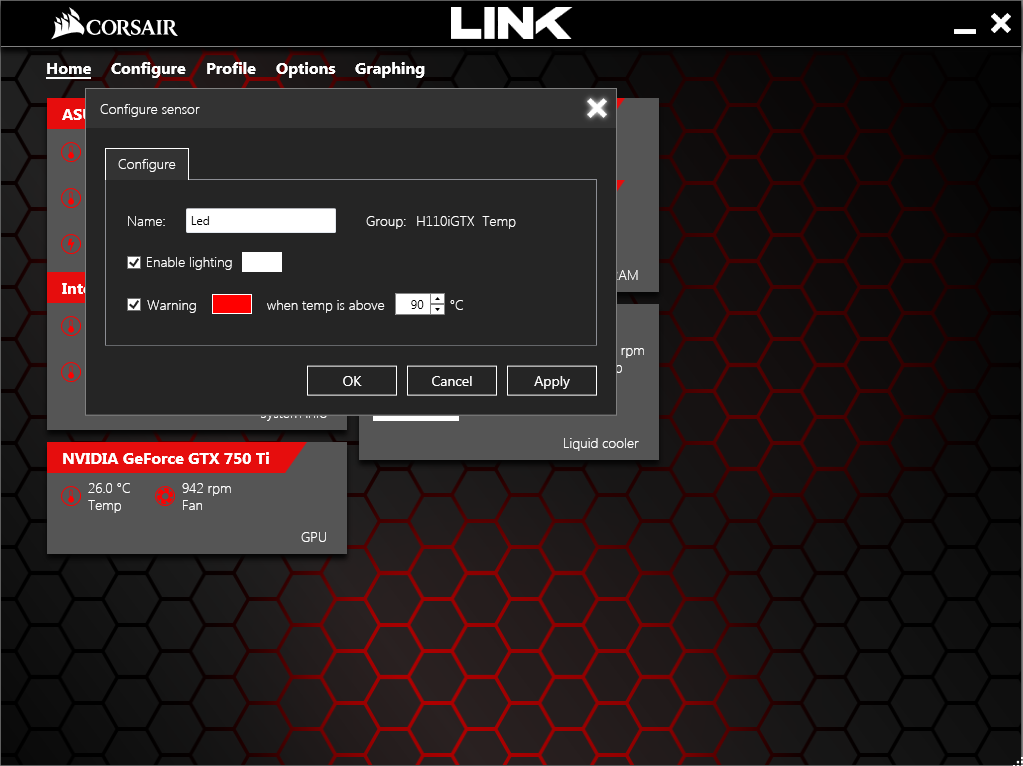Image resolution: width=1023 pixels, height=766 pixels.
Task: Decrease warning temperature with down arrow
Action: tap(437, 310)
